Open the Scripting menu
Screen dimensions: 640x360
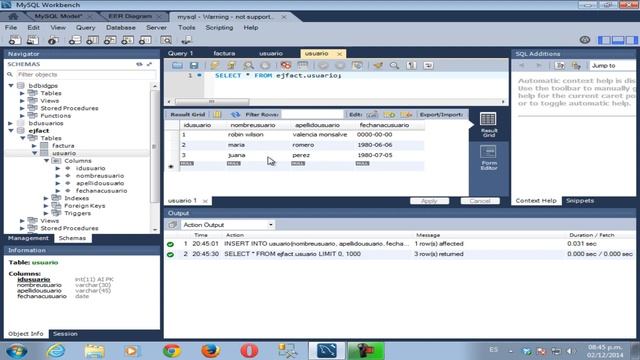coord(219,27)
